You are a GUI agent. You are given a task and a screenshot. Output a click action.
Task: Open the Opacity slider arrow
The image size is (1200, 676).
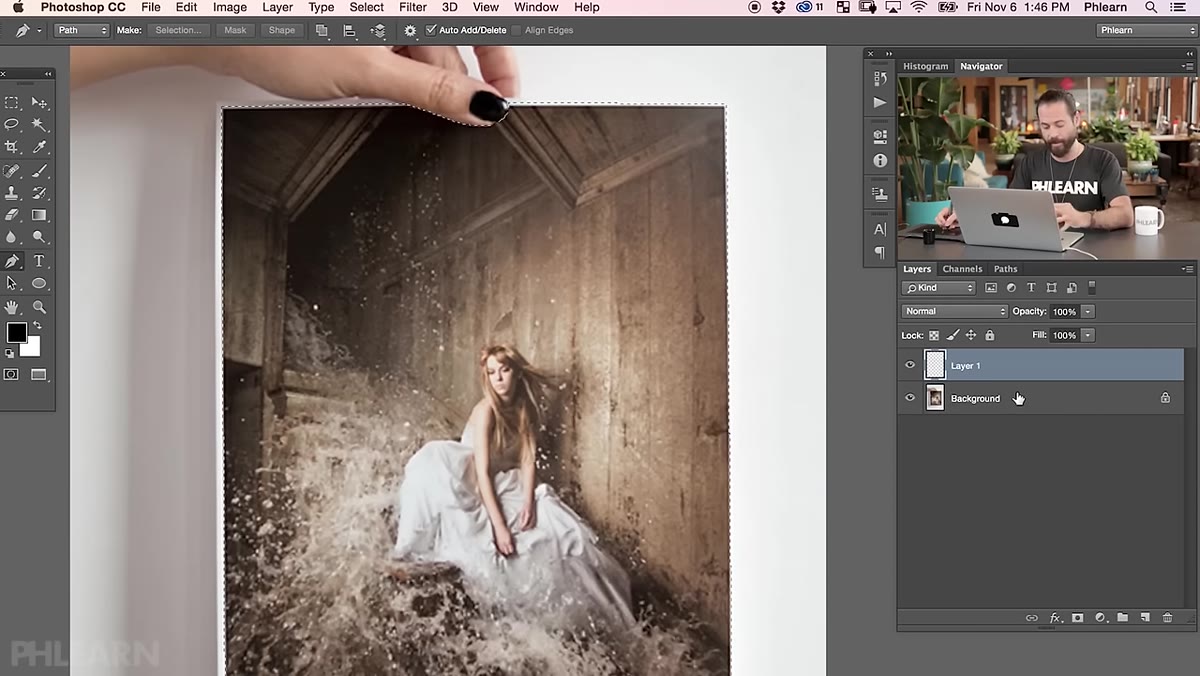point(1088,312)
